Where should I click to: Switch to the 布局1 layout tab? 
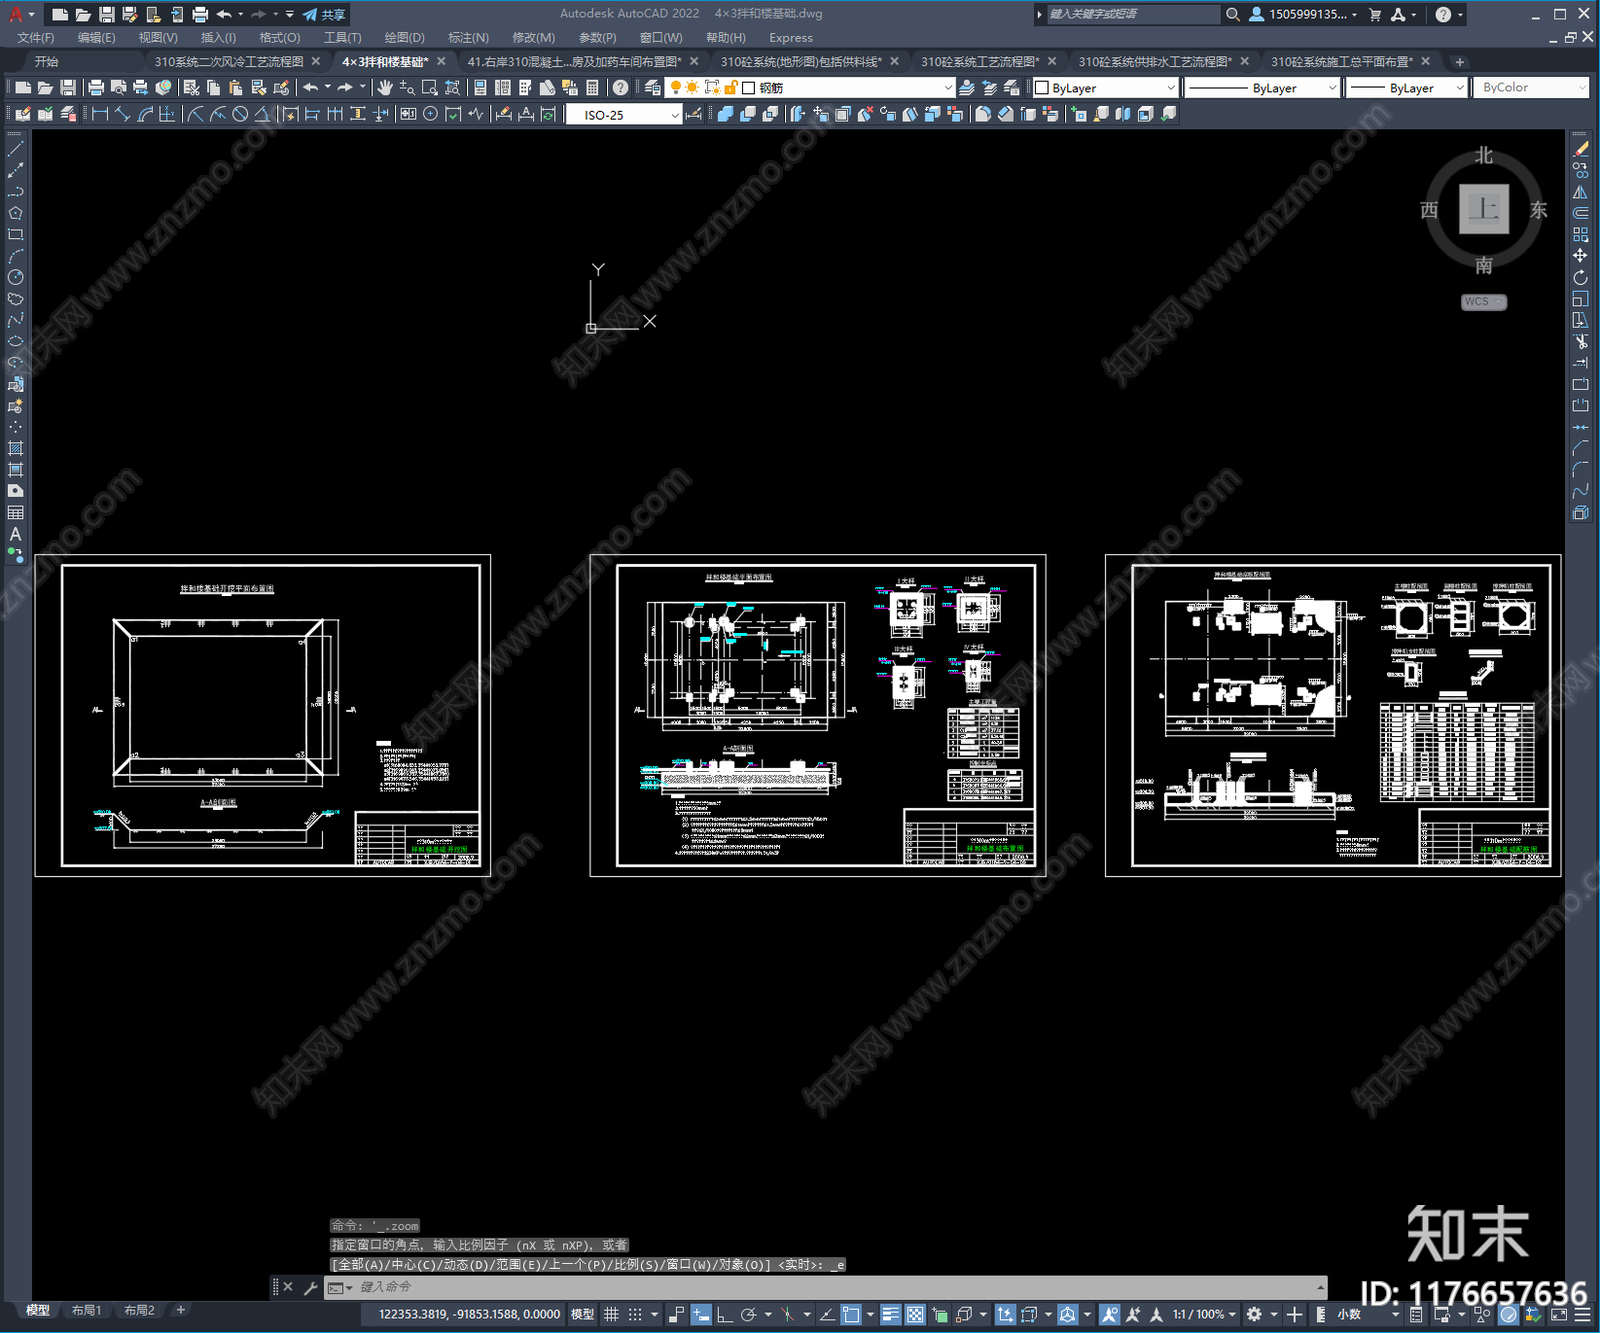click(x=86, y=1310)
